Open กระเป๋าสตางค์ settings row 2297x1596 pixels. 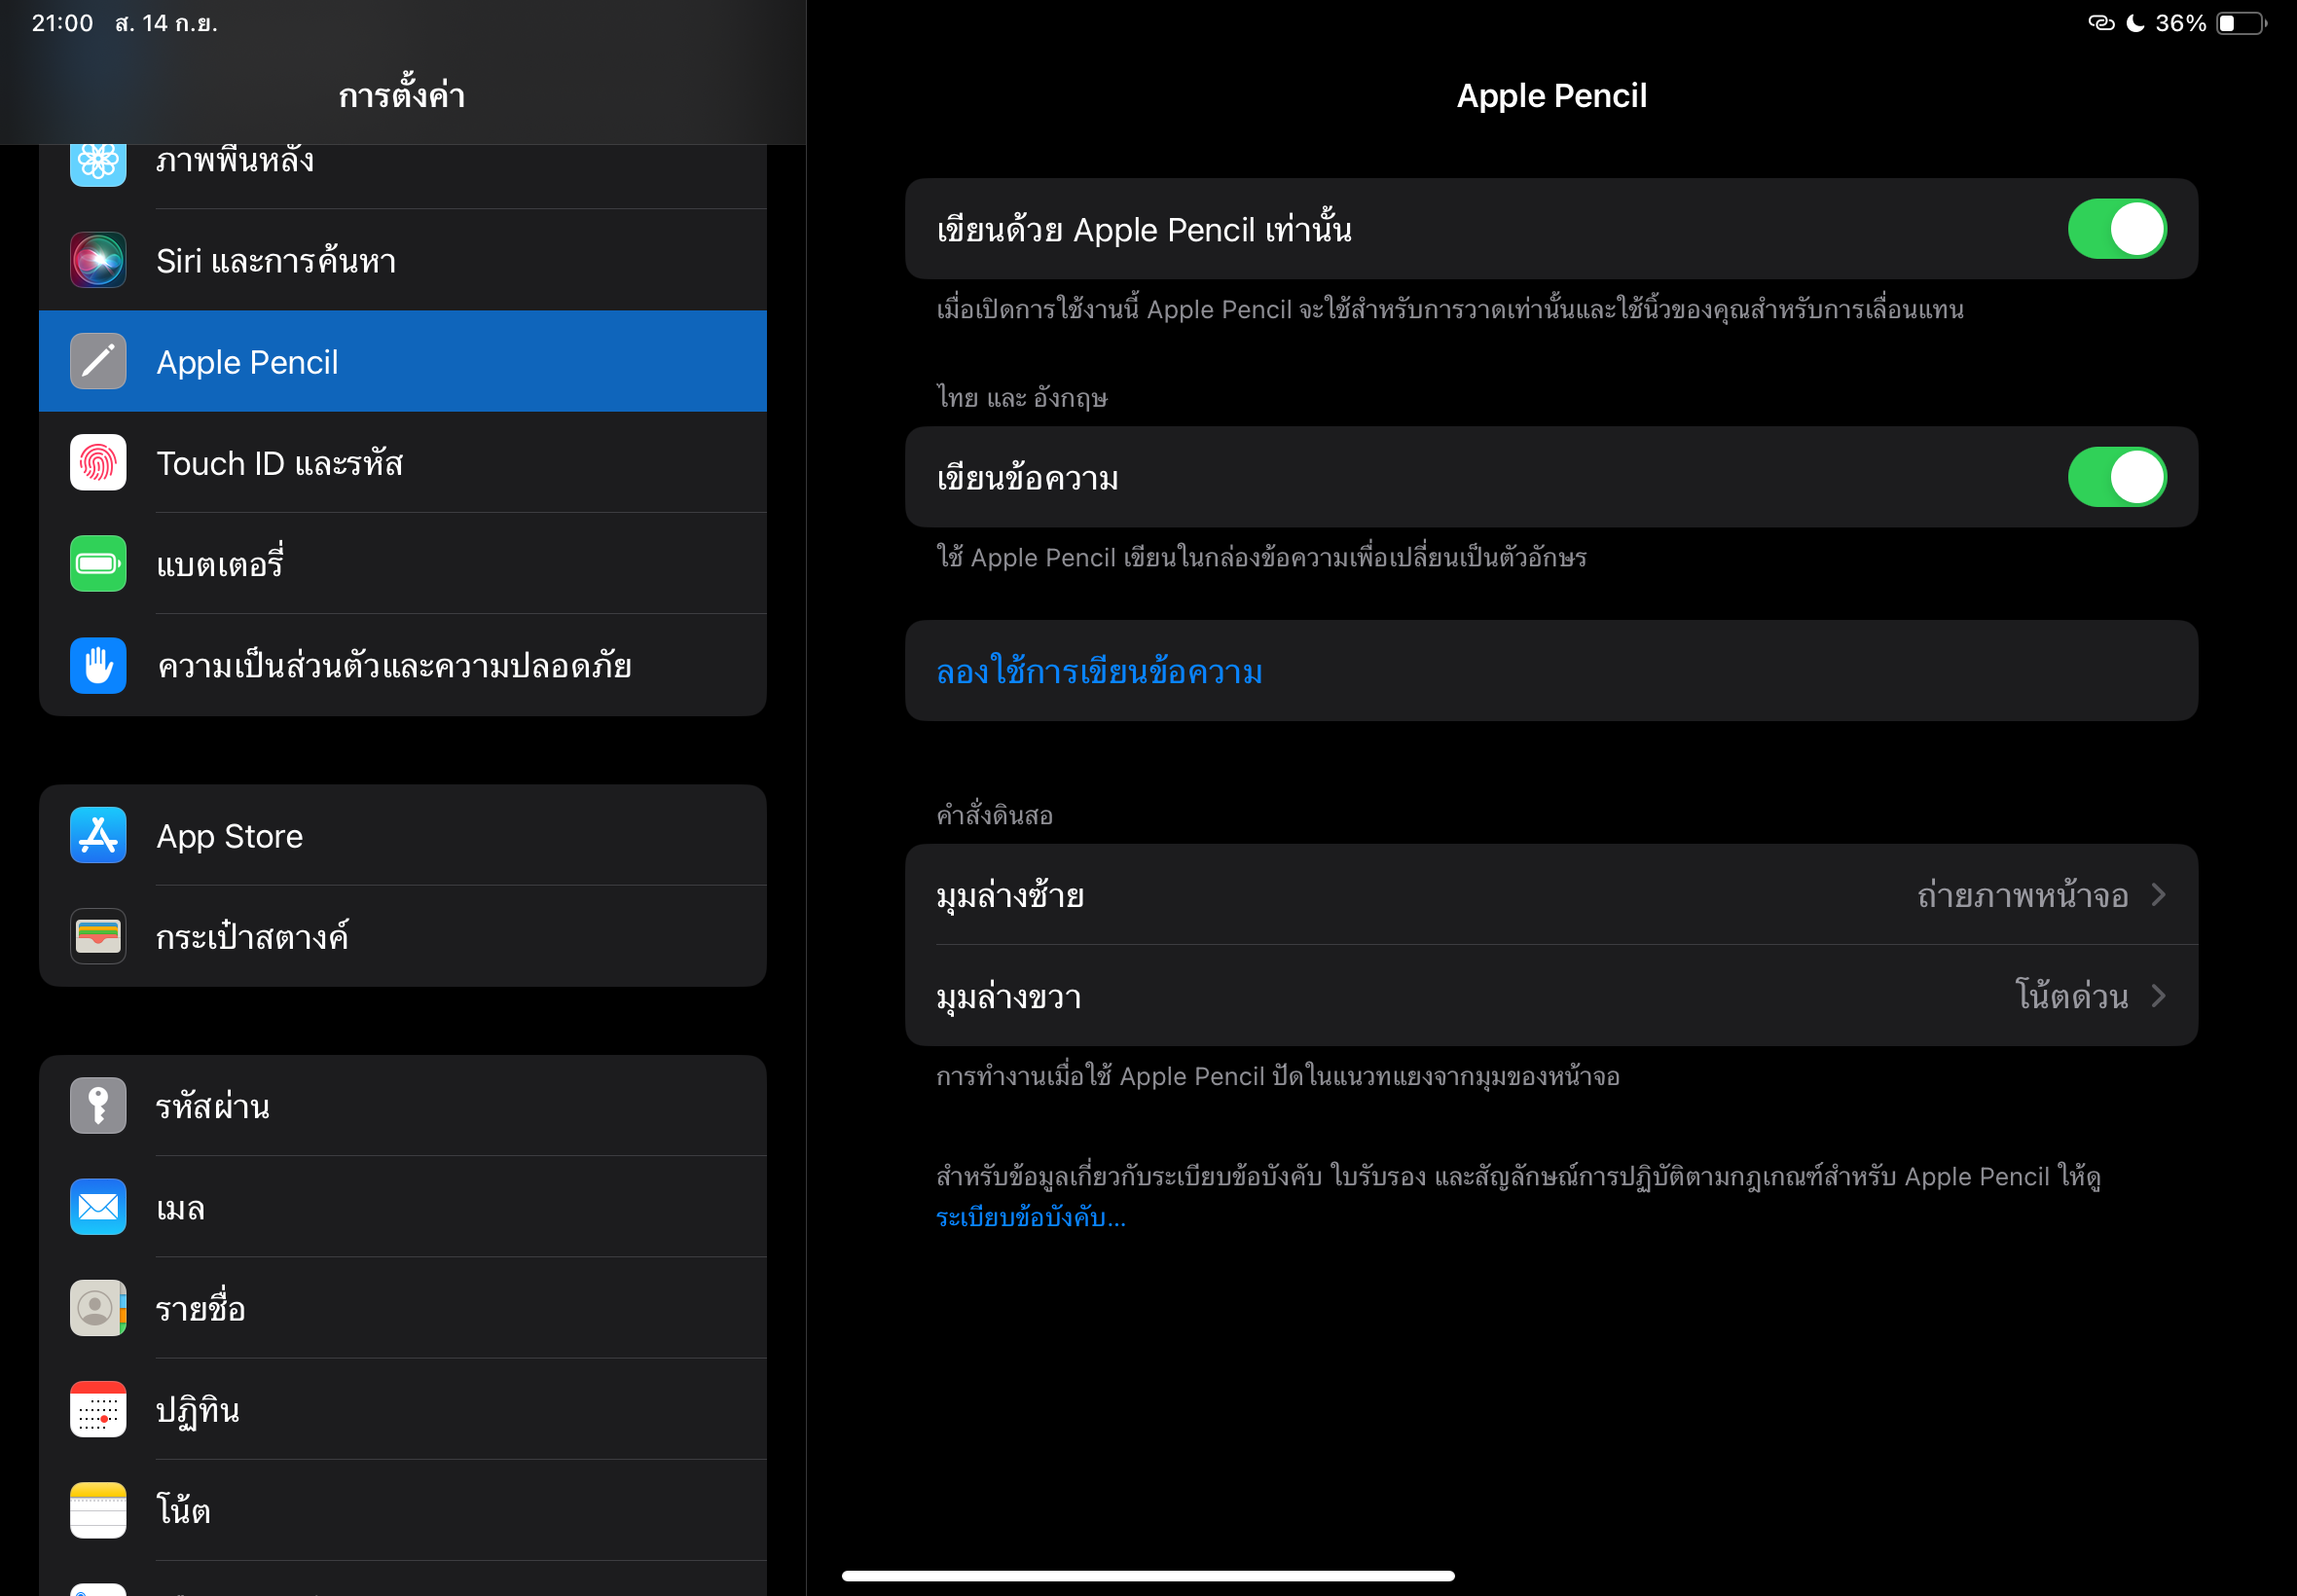(x=403, y=936)
